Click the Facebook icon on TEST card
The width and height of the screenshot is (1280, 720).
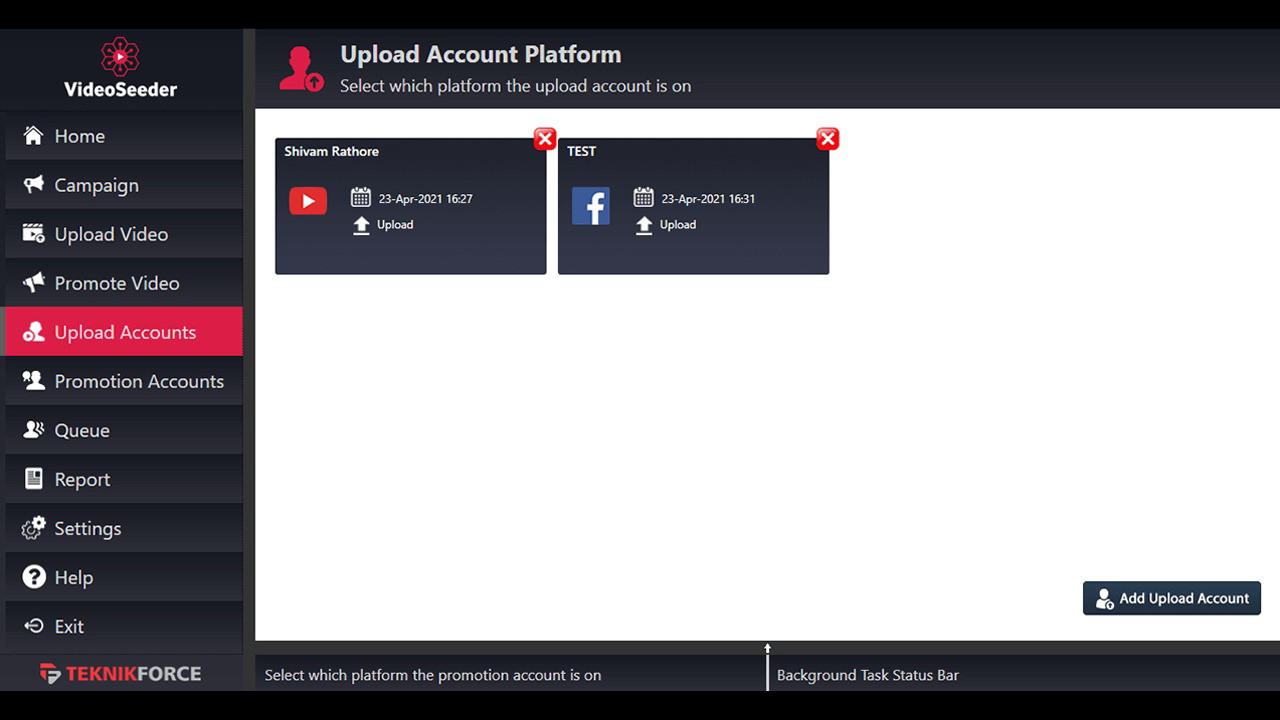pos(591,206)
